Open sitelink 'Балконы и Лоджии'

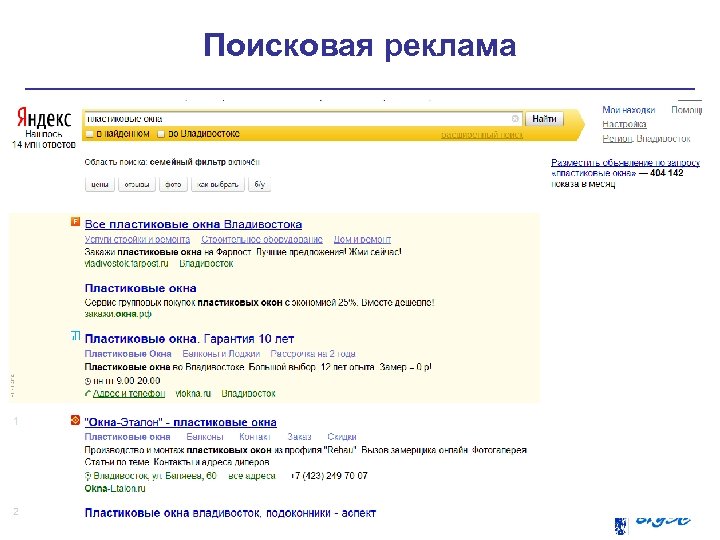pos(221,354)
